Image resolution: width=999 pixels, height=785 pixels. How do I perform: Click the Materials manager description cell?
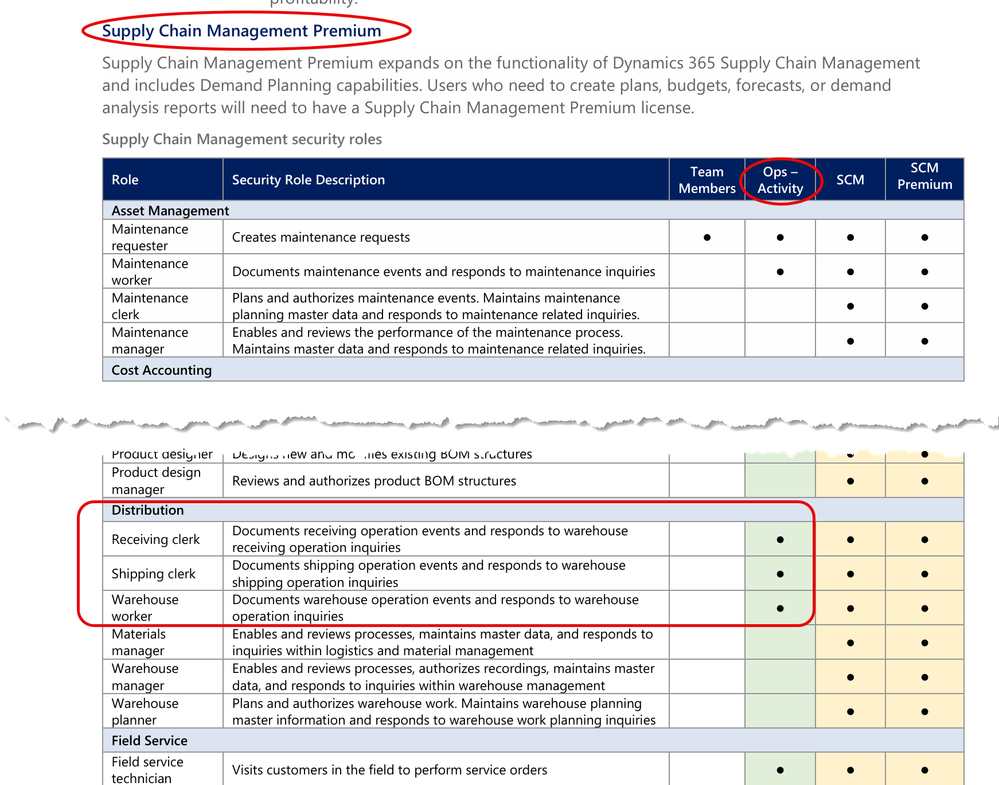pos(446,642)
